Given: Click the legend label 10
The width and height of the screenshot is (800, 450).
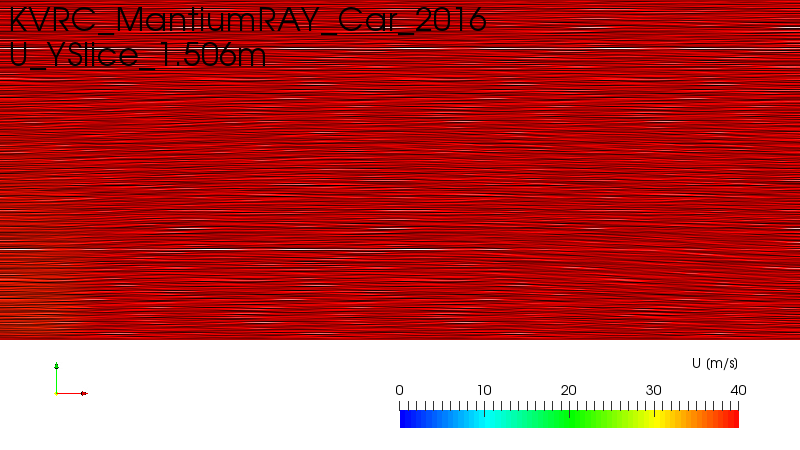Looking at the screenshot, I should [x=484, y=390].
